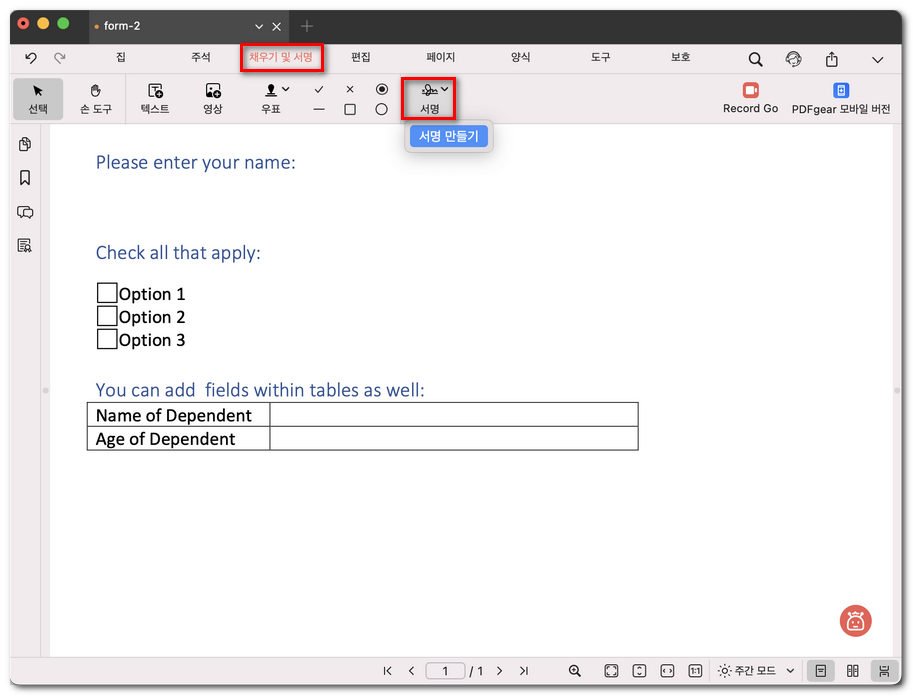Screen dimensions: 913x696
Task: Click the 서명 만들기 button
Action: 449,137
